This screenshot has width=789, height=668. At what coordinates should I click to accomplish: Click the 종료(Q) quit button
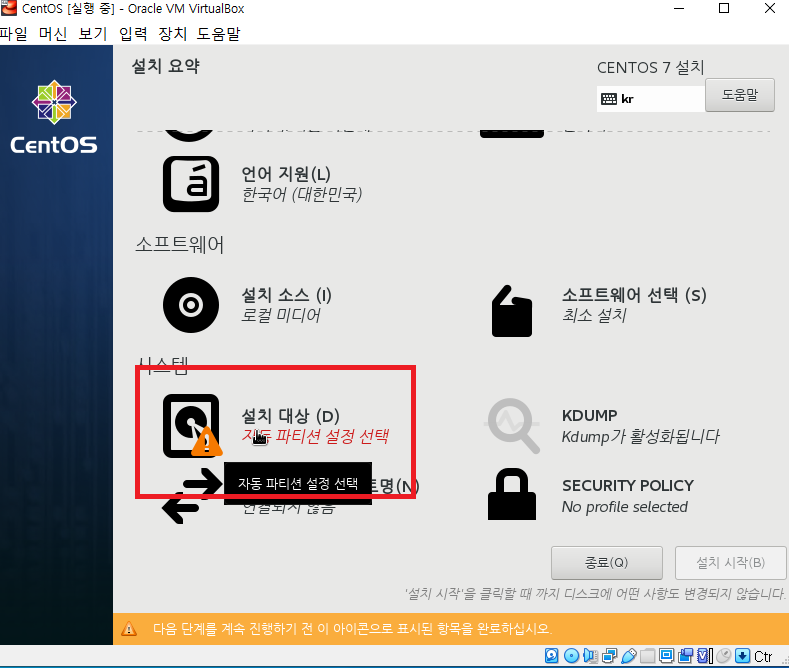pyautogui.click(x=606, y=562)
